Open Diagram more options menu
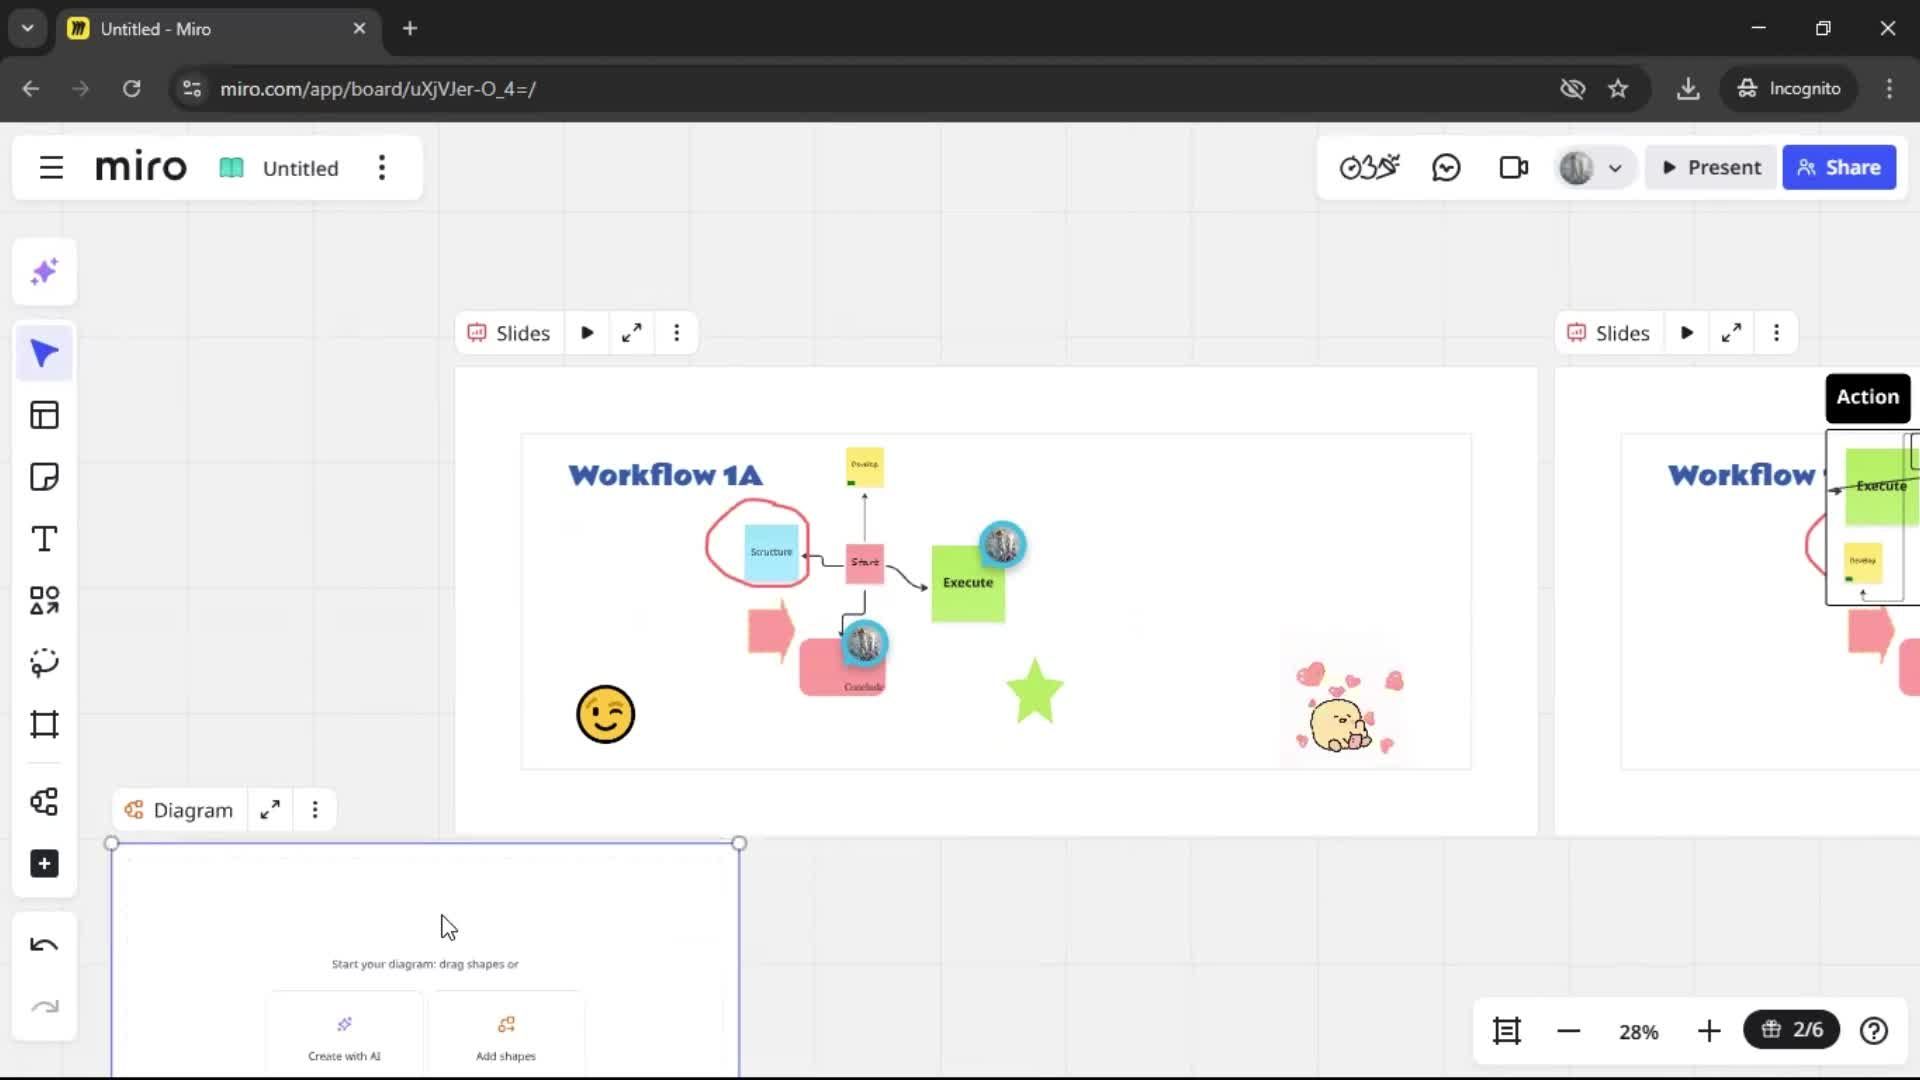The image size is (1920, 1080). (x=315, y=810)
